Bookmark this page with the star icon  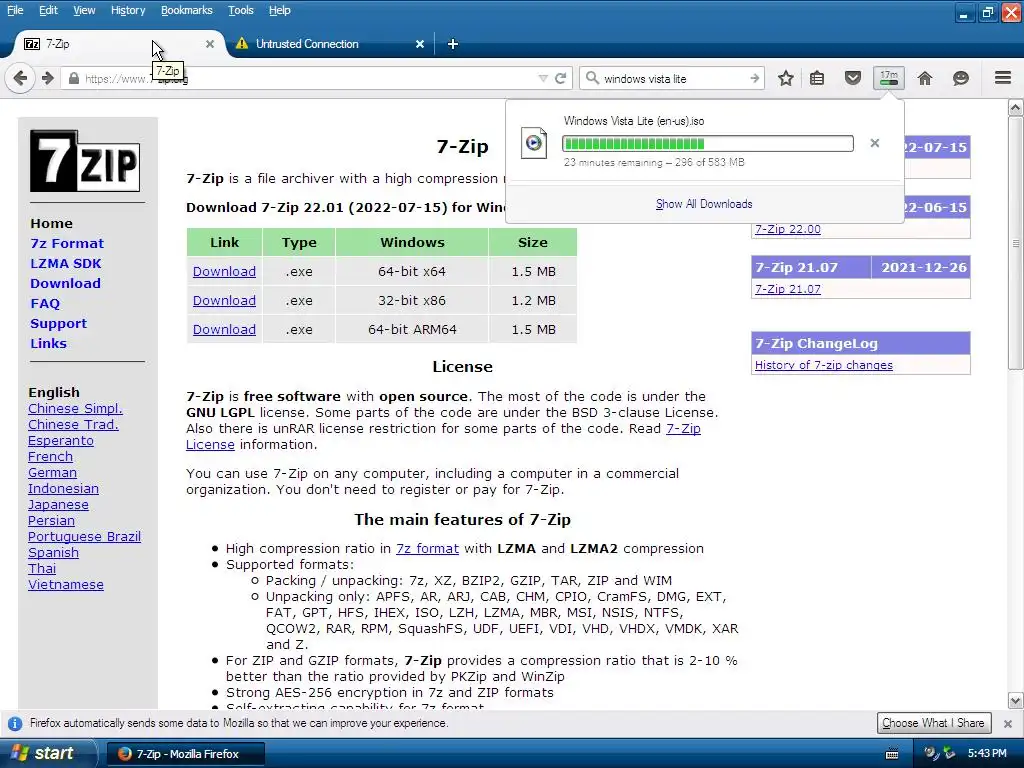pos(786,78)
